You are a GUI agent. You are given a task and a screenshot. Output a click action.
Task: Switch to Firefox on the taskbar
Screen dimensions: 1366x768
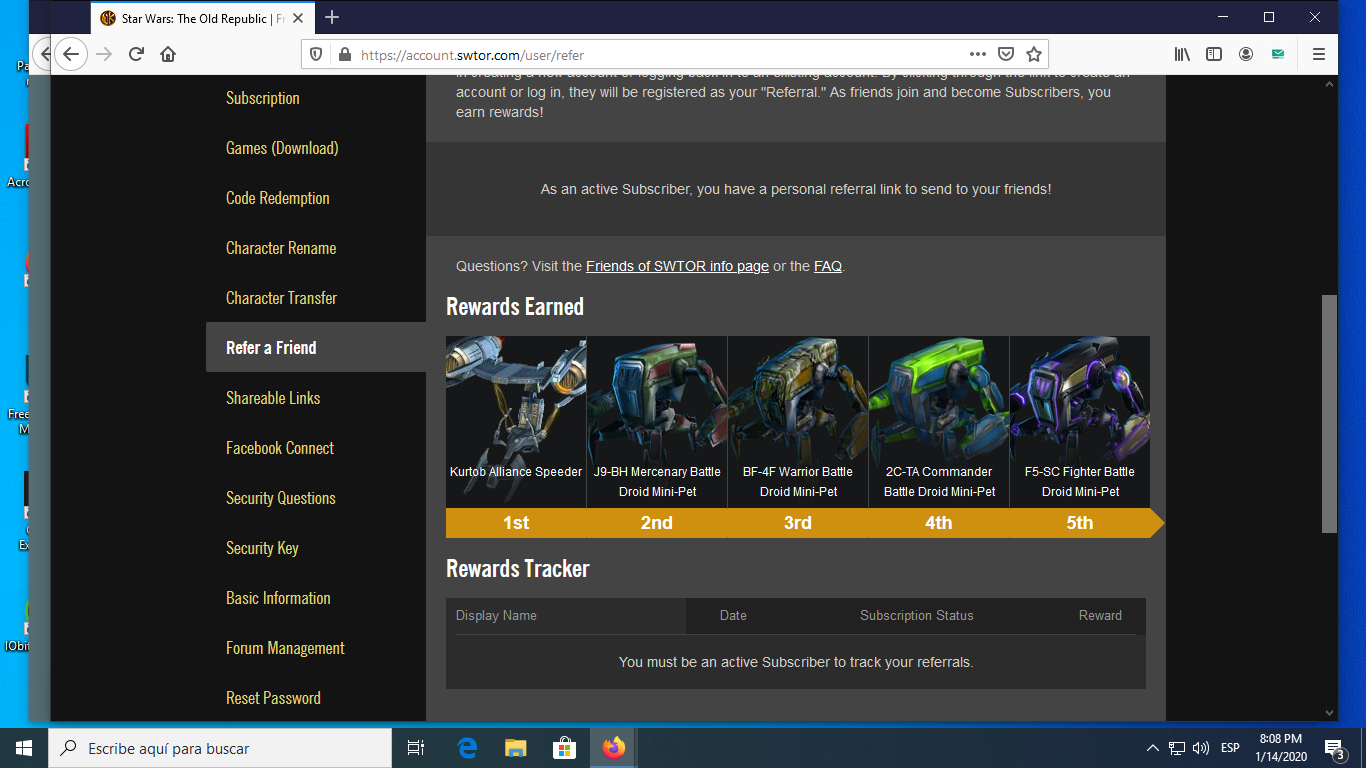click(x=614, y=748)
